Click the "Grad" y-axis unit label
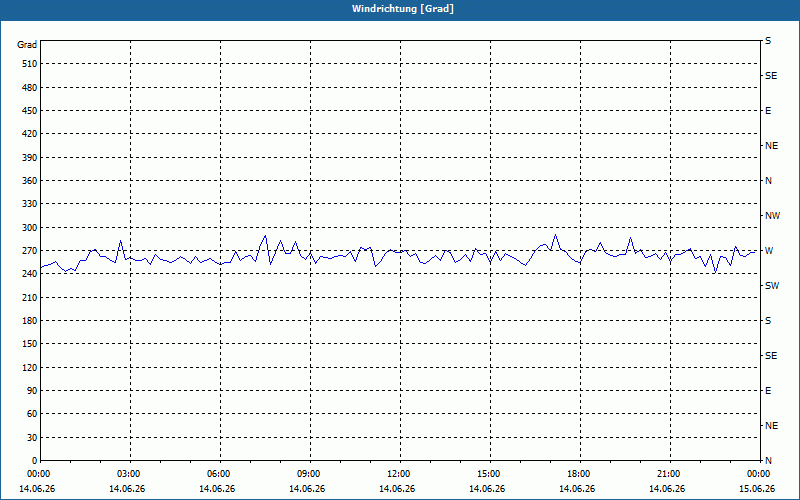The width and height of the screenshot is (800, 500). click(27, 45)
